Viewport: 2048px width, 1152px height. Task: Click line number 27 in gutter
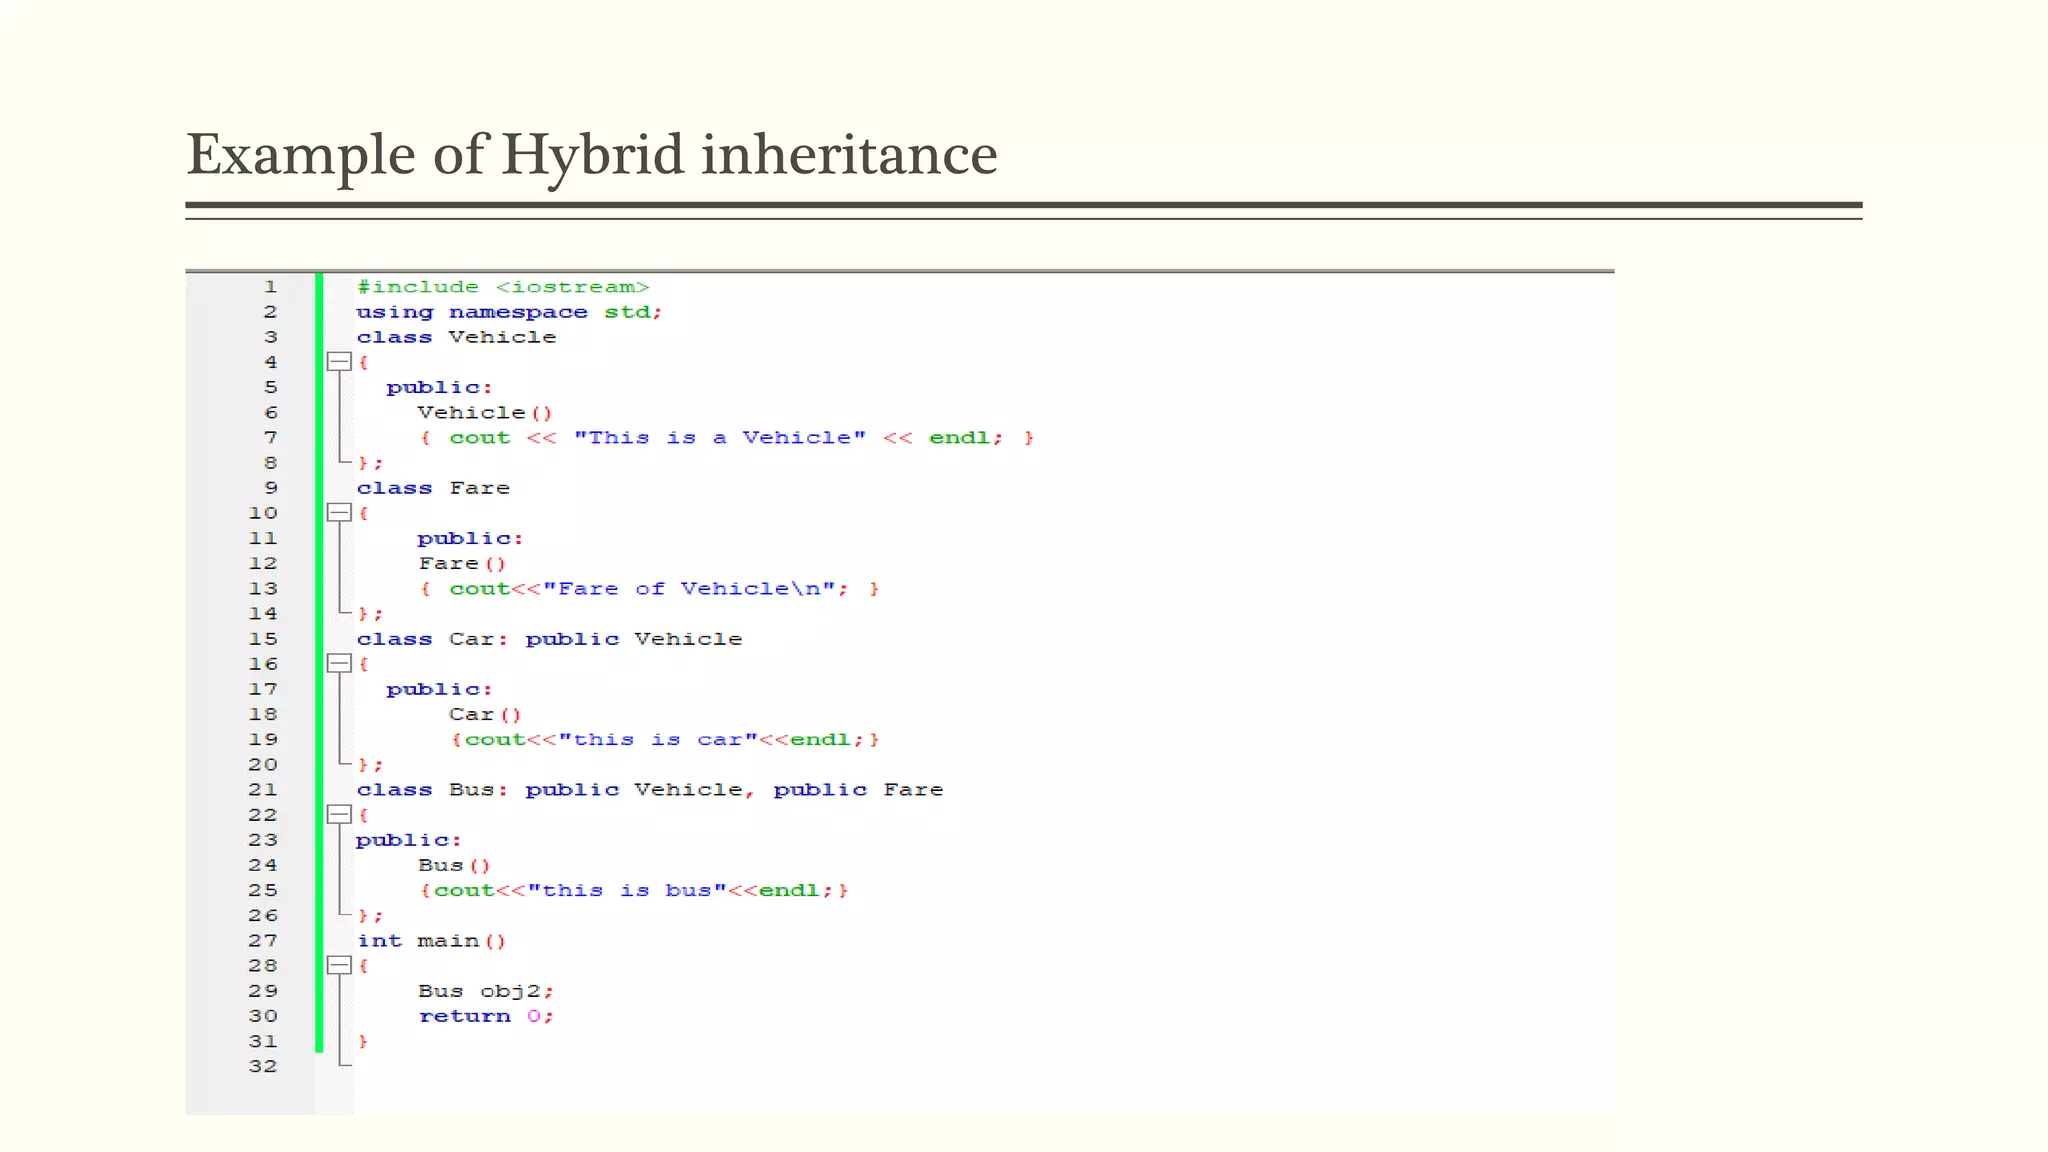tap(263, 941)
